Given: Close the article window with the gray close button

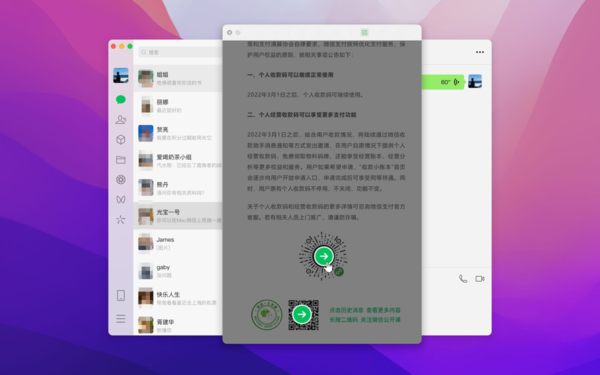Looking at the screenshot, I should coord(230,33).
